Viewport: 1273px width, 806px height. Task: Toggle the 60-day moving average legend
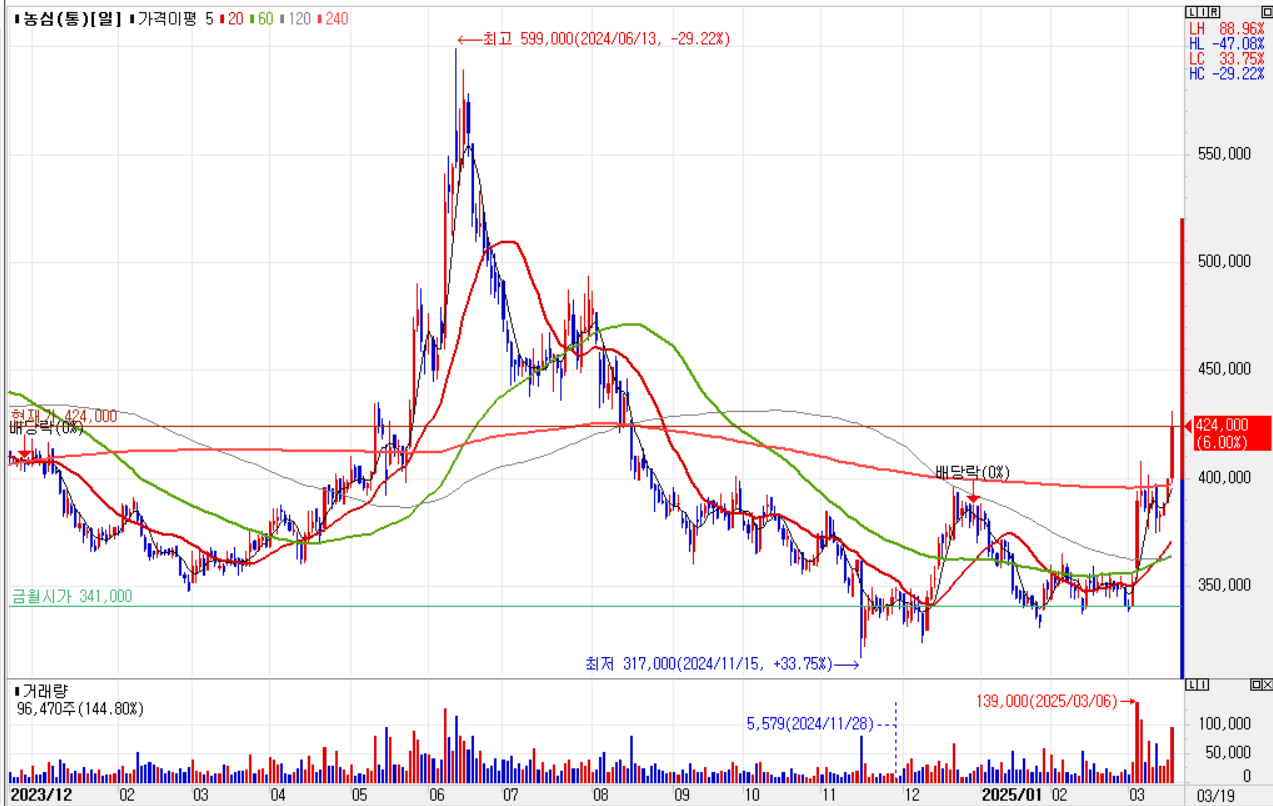(265, 18)
